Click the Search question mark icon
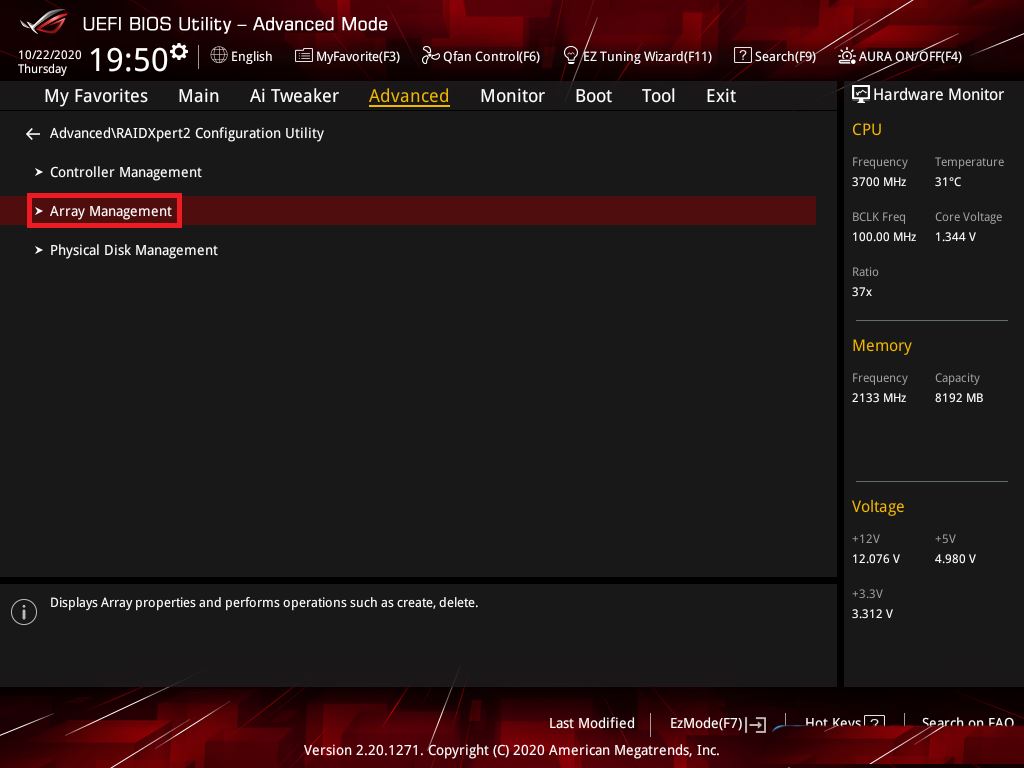 [x=742, y=56]
